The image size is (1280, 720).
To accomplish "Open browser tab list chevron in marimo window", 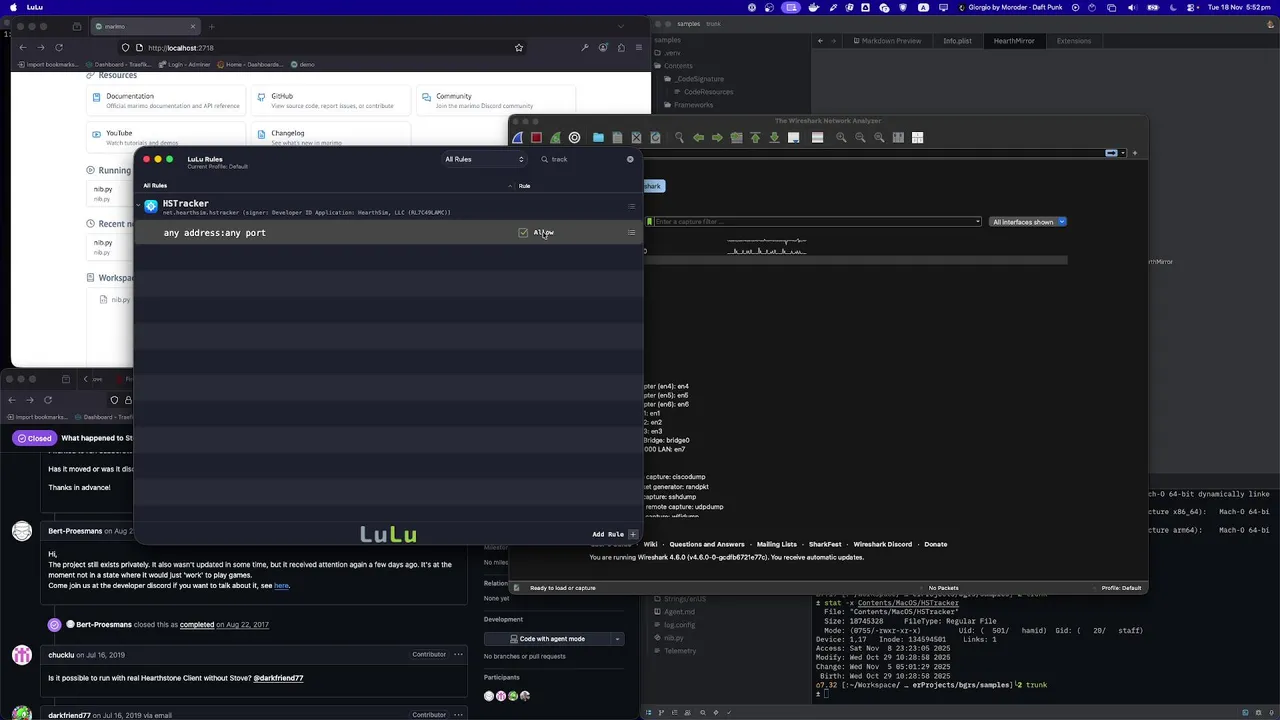I will [x=621, y=26].
